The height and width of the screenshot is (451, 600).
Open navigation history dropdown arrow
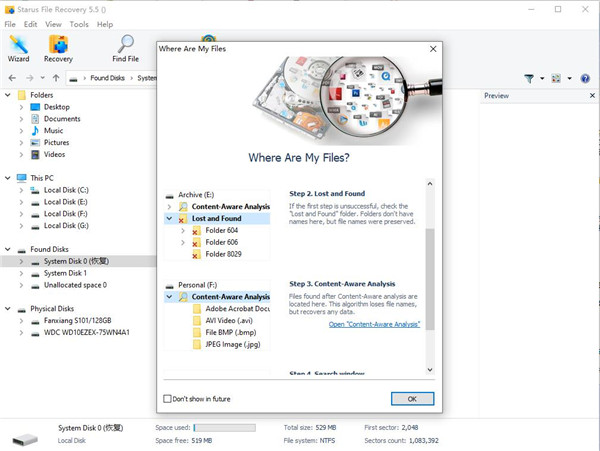[42, 78]
